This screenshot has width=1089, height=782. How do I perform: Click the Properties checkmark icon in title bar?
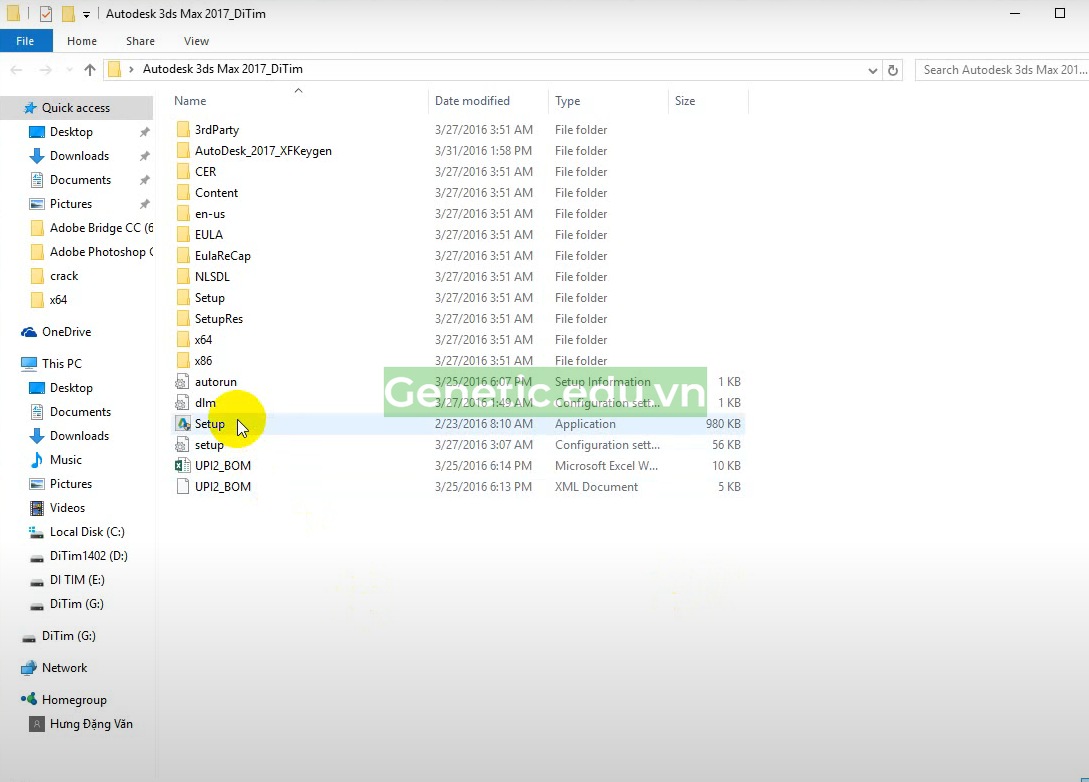[46, 13]
